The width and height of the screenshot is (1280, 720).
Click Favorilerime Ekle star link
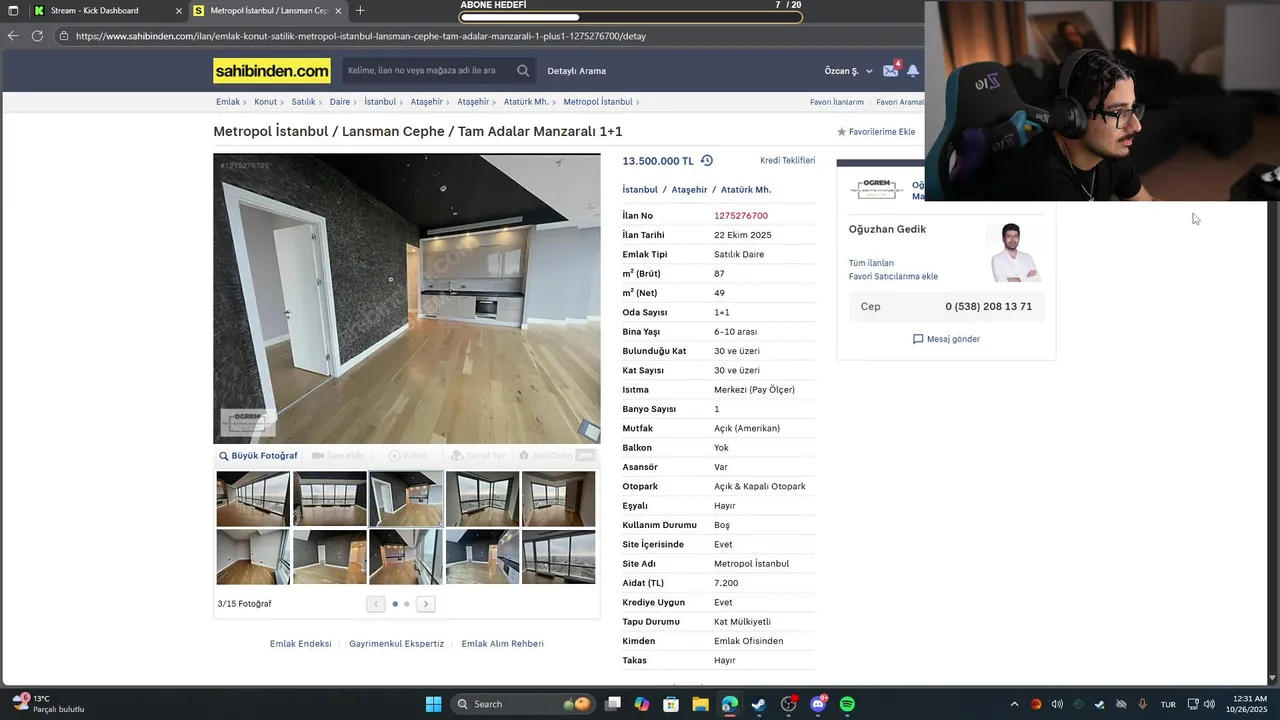coord(876,132)
